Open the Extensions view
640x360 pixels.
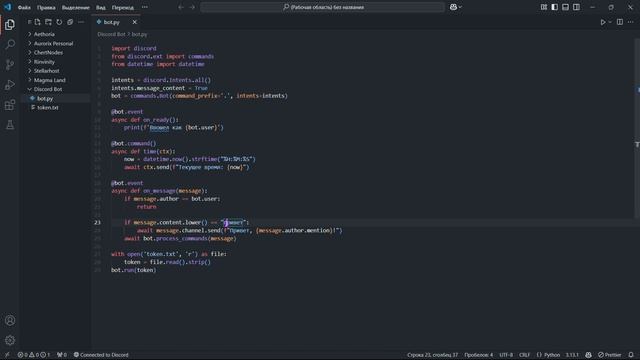pos(10,105)
